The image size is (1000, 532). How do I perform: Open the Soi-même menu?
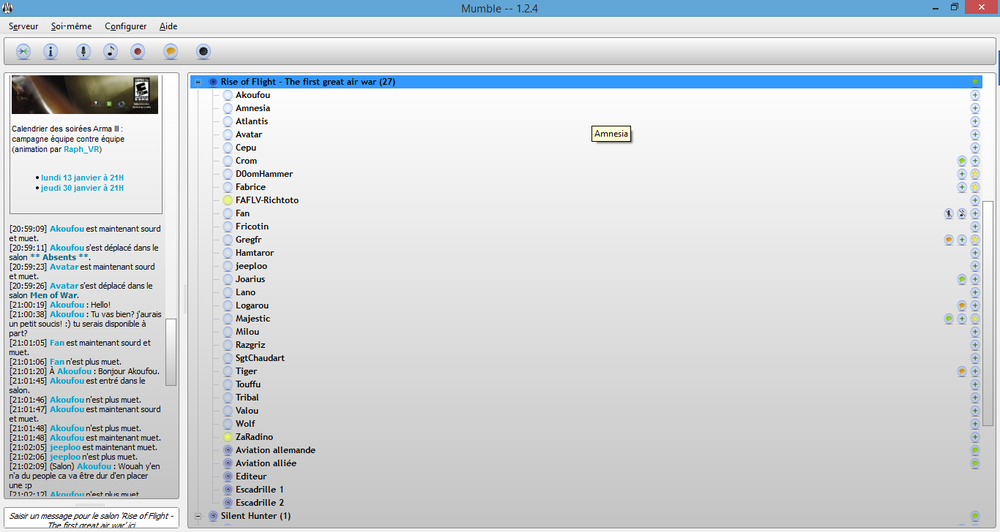tap(71, 26)
